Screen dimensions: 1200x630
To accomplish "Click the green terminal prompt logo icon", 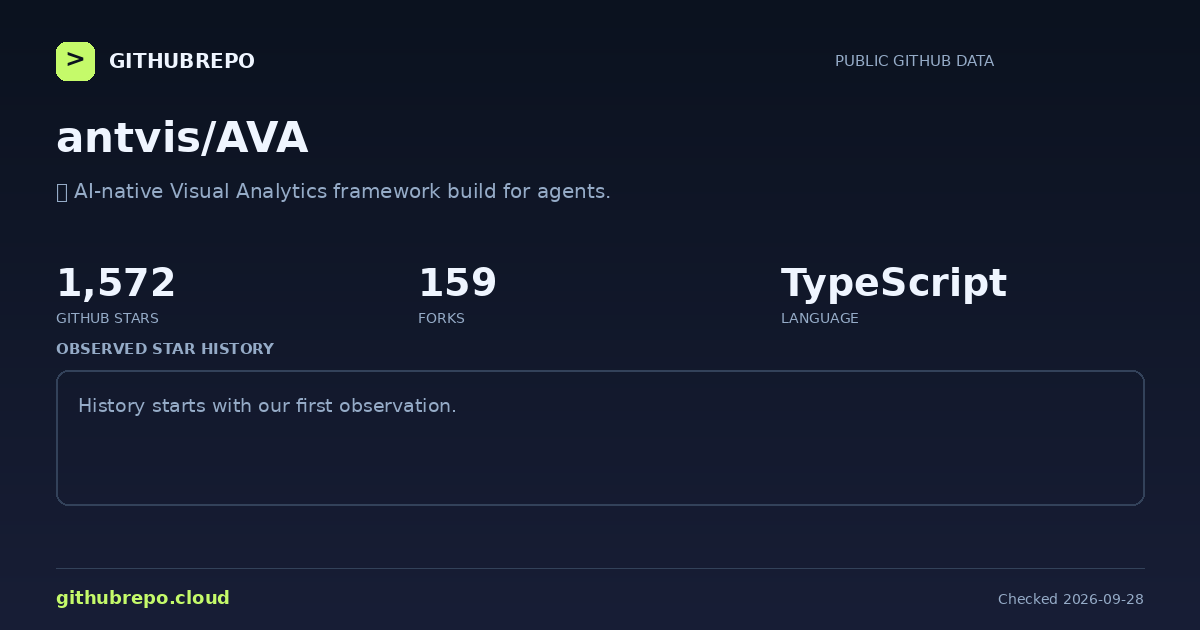I will coord(75,61).
